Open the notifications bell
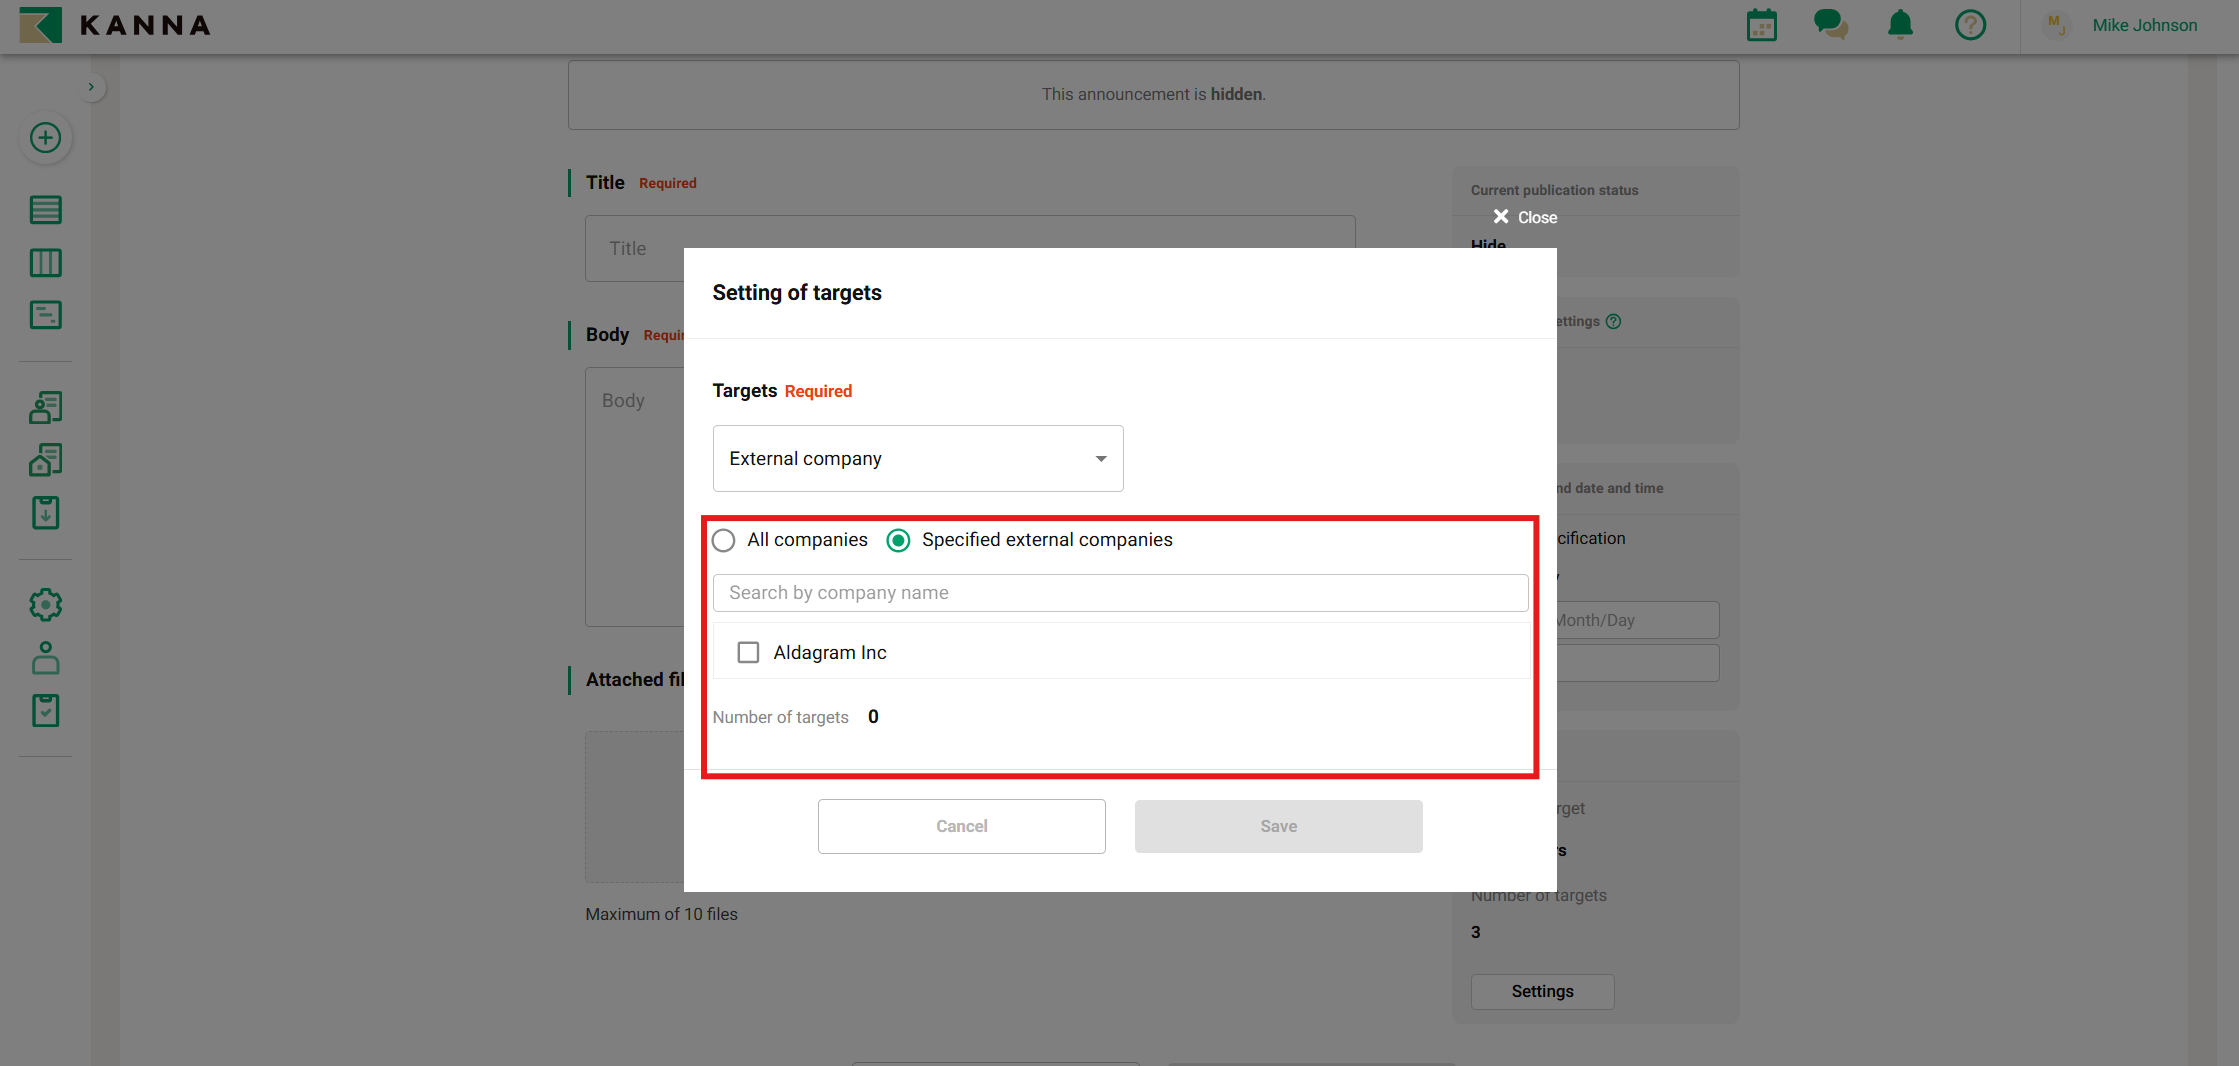This screenshot has width=2239, height=1066. 1900,25
